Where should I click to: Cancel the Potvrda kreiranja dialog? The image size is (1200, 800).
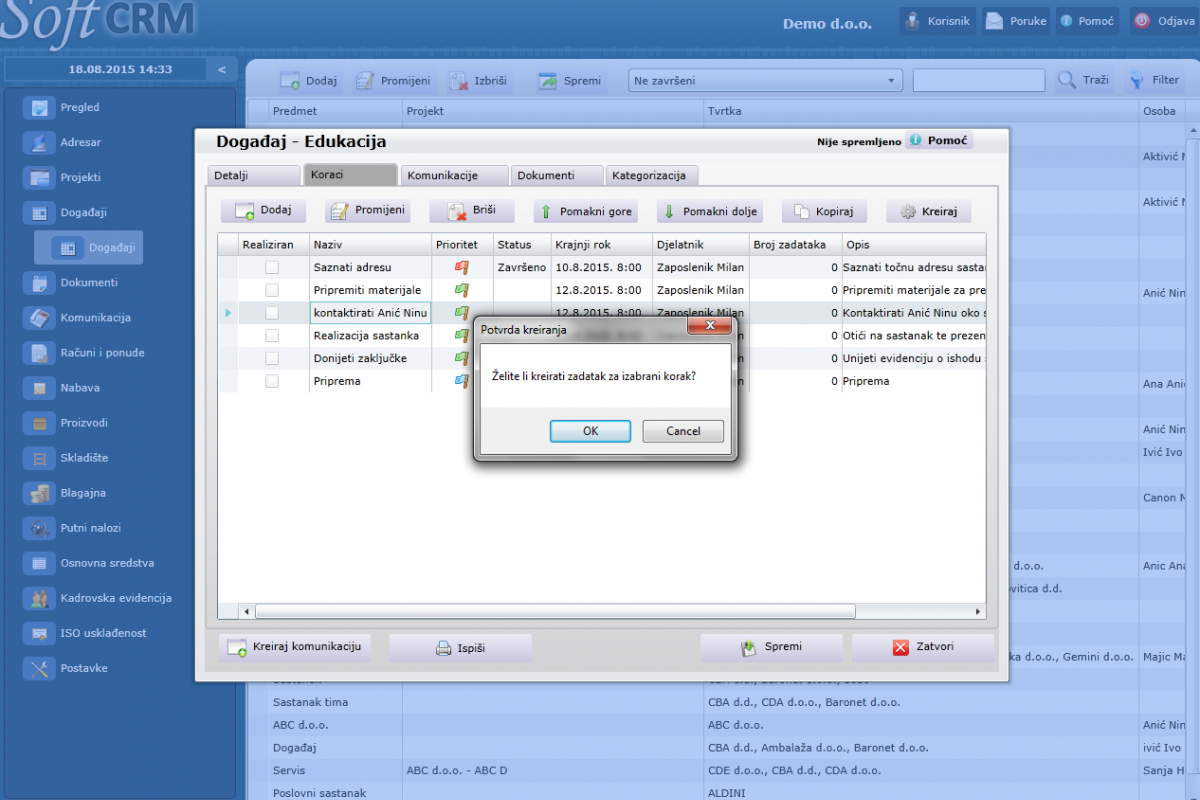click(684, 431)
